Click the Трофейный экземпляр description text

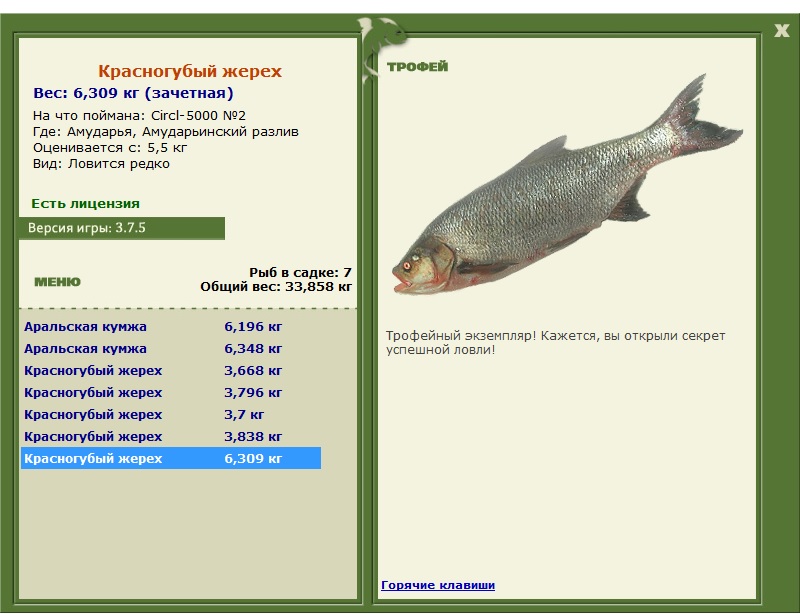(555, 342)
